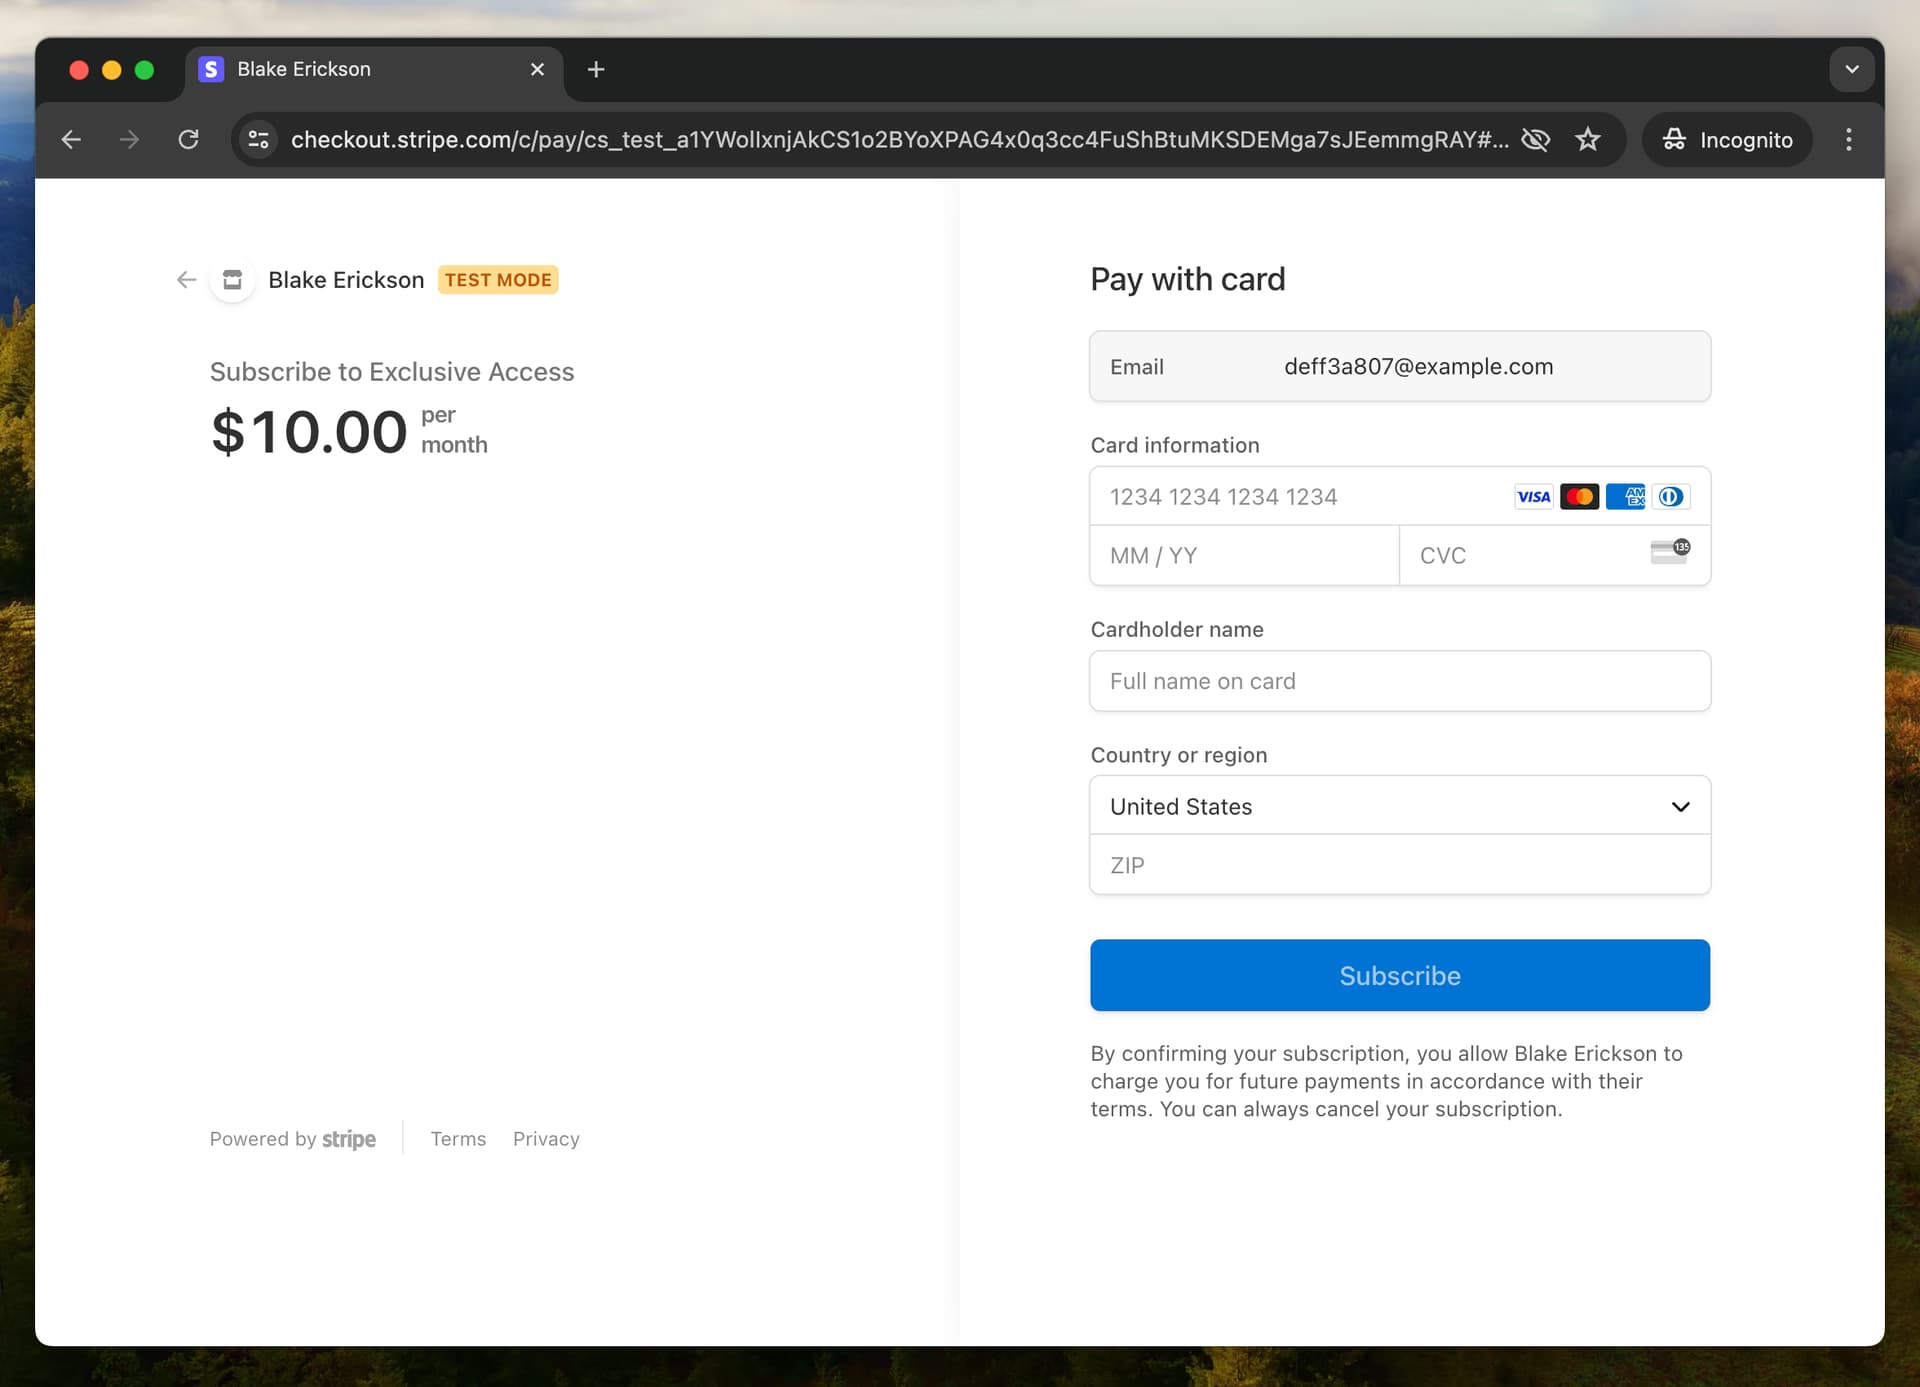Focus the Full name on card field

click(x=1399, y=681)
